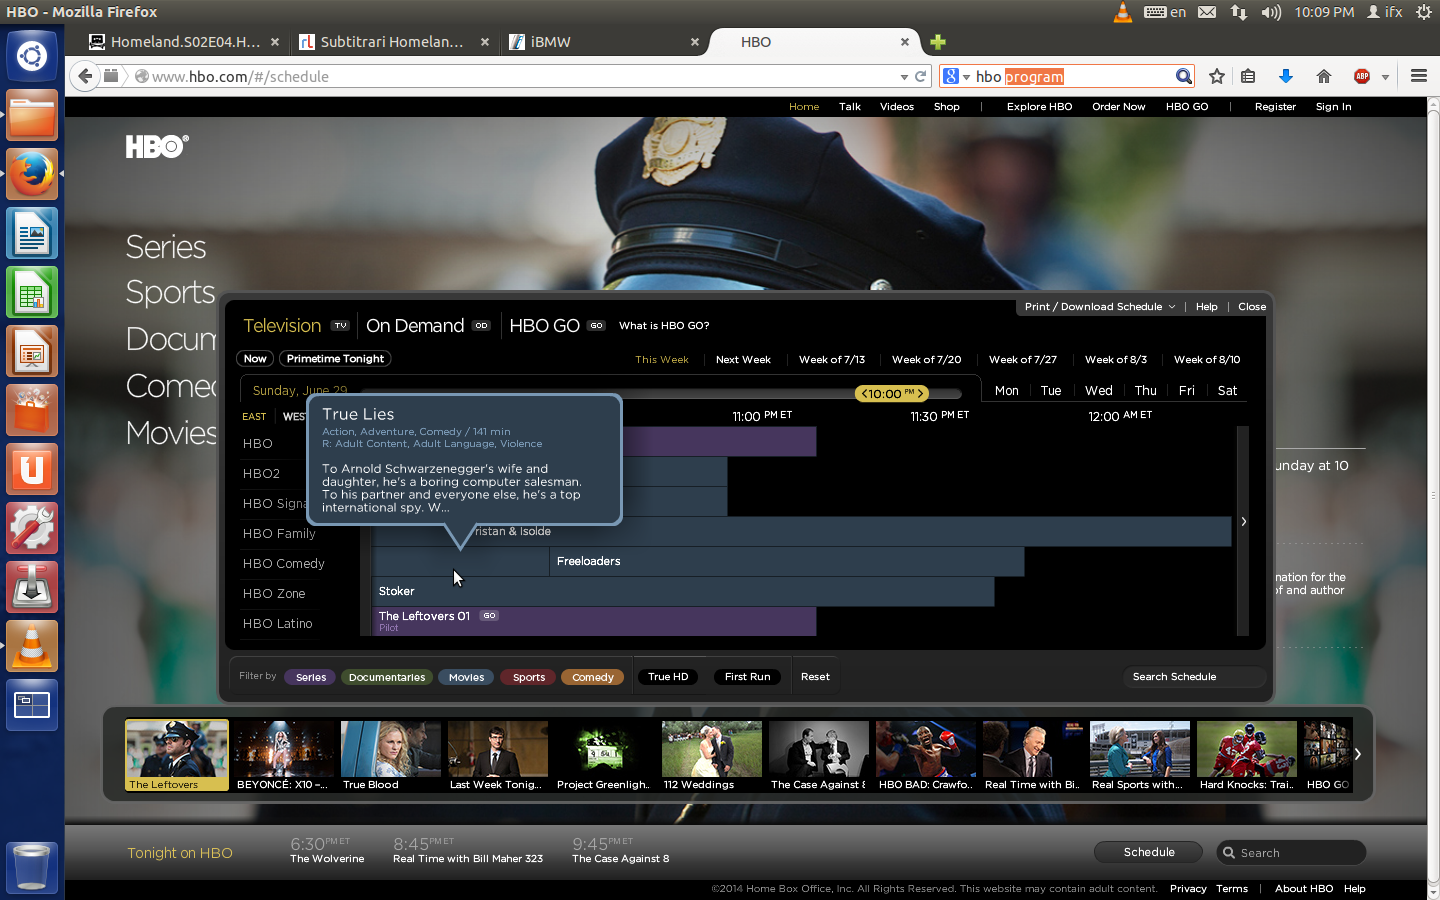Viewport: 1440px width, 900px height.
Task: Click the HBO logo
Action: 157,147
